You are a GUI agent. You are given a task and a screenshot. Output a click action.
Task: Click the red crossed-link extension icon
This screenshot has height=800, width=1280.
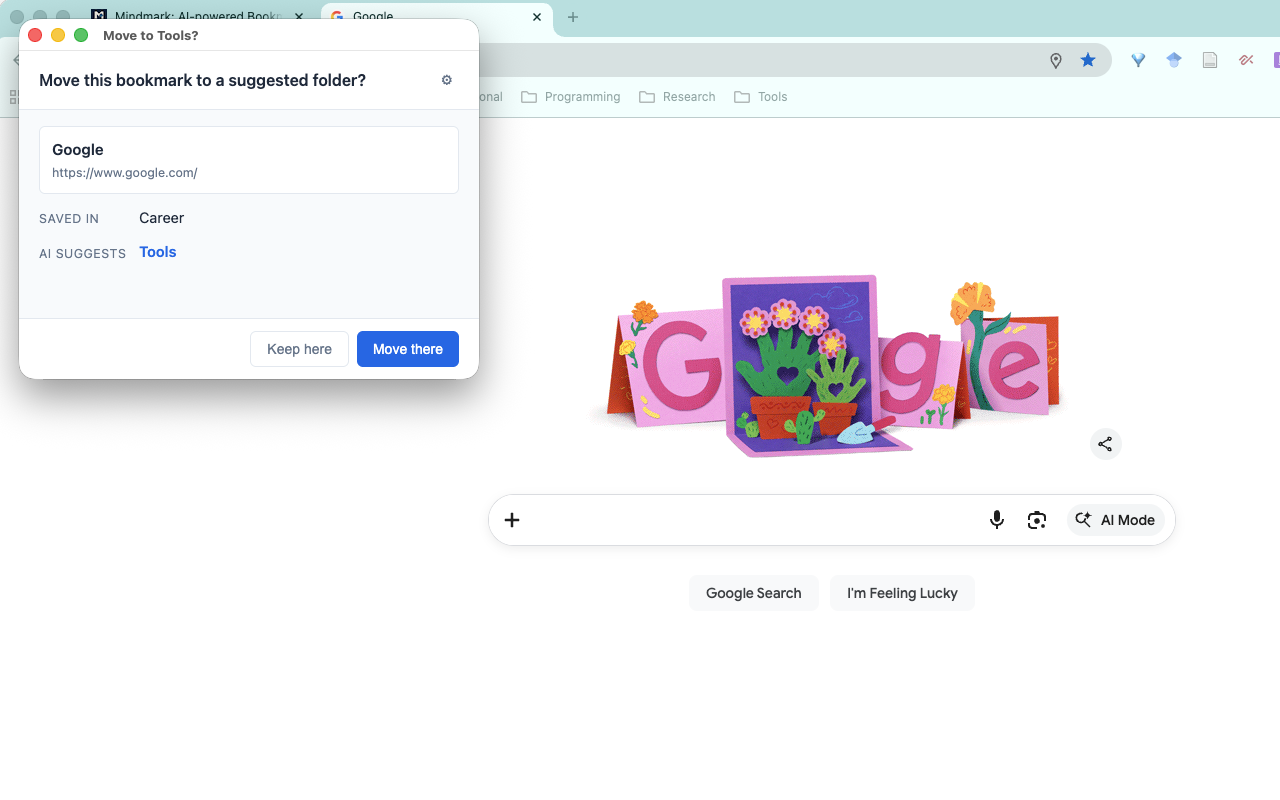(1246, 60)
